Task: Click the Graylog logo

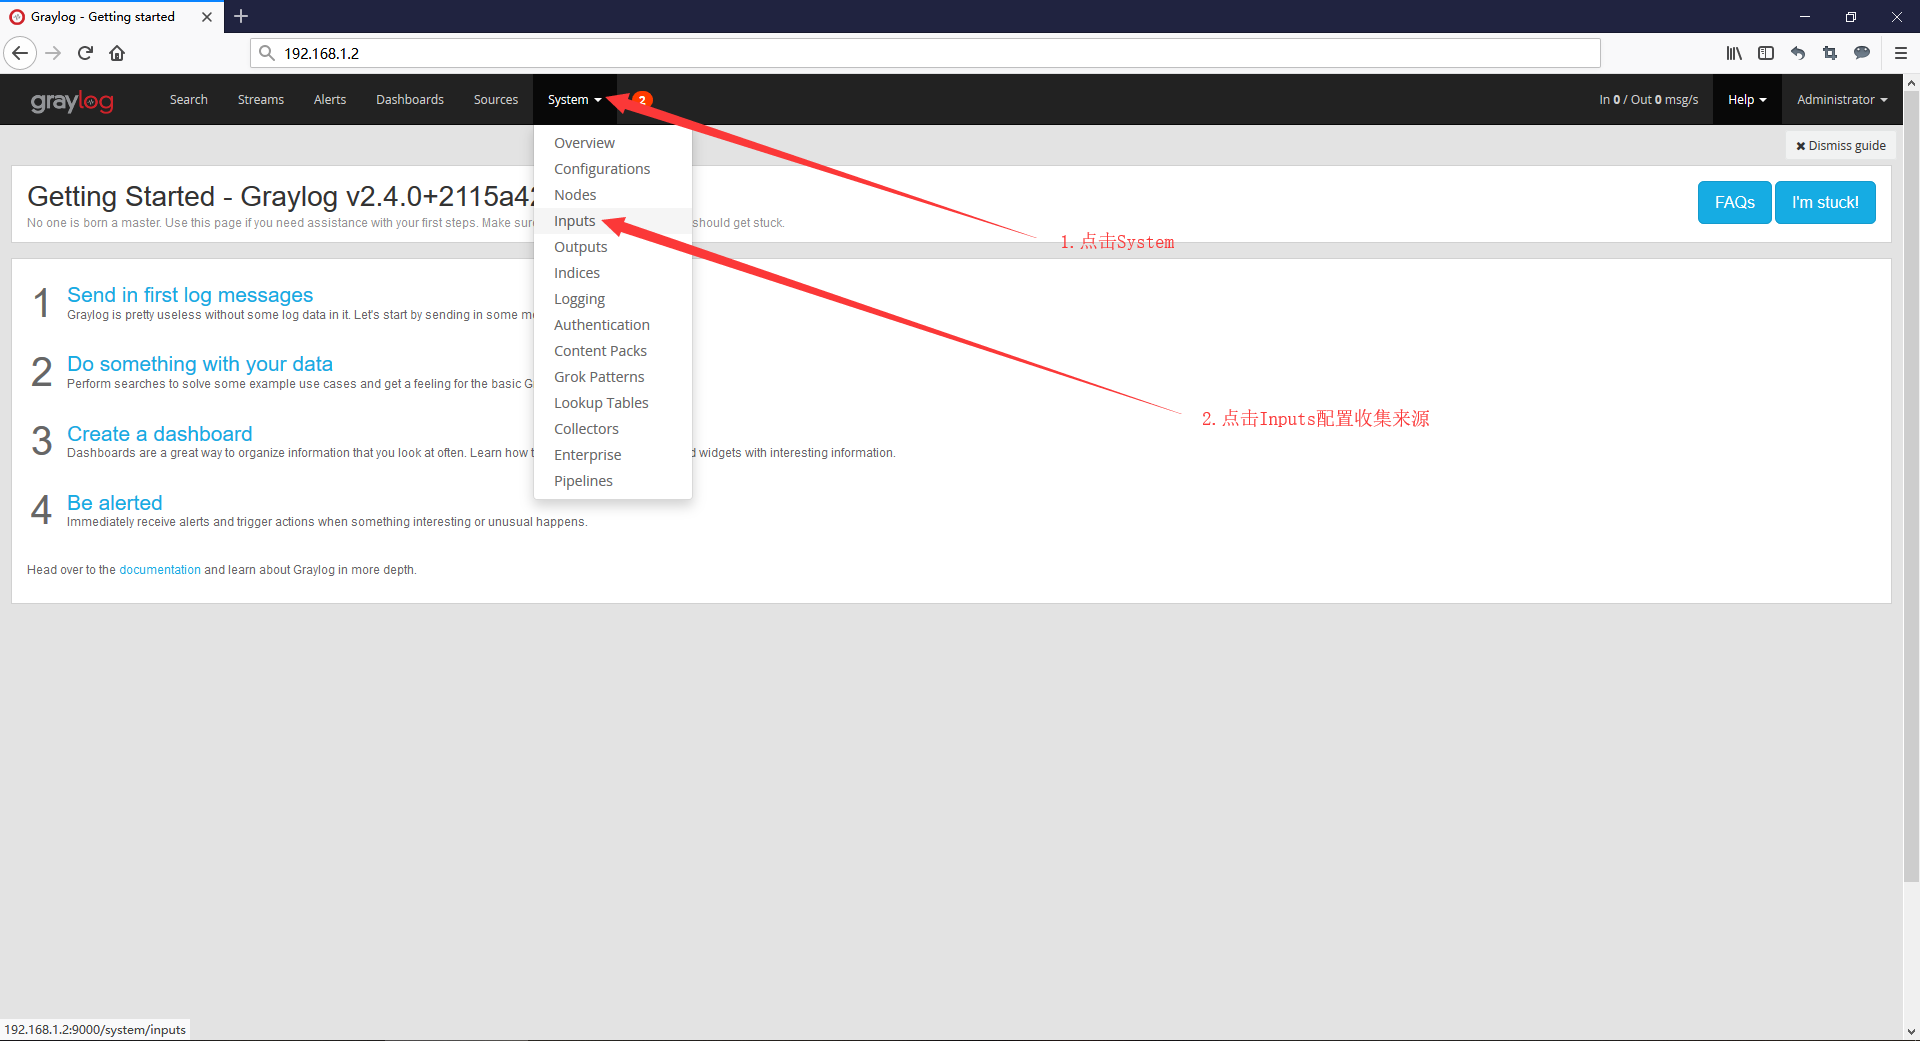Action: [72, 101]
